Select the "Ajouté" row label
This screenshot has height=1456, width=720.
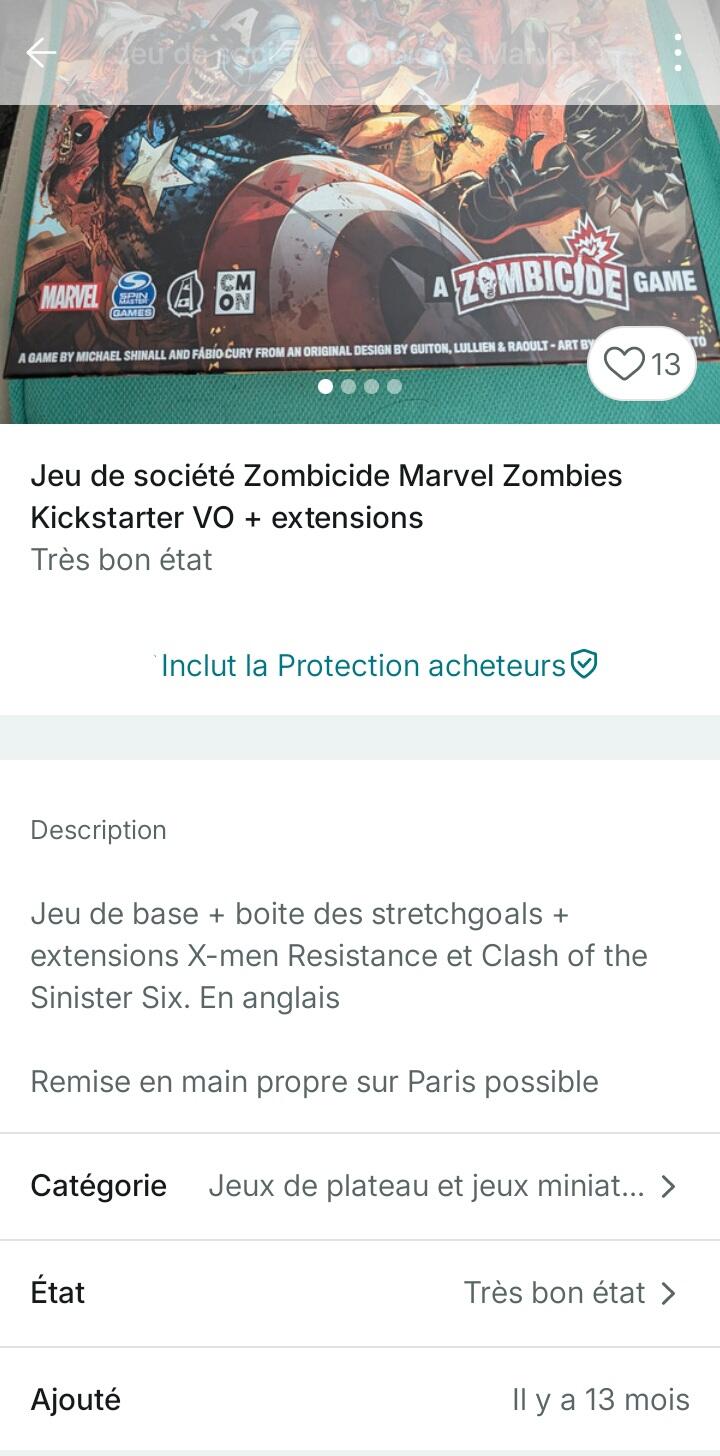pos(76,1400)
